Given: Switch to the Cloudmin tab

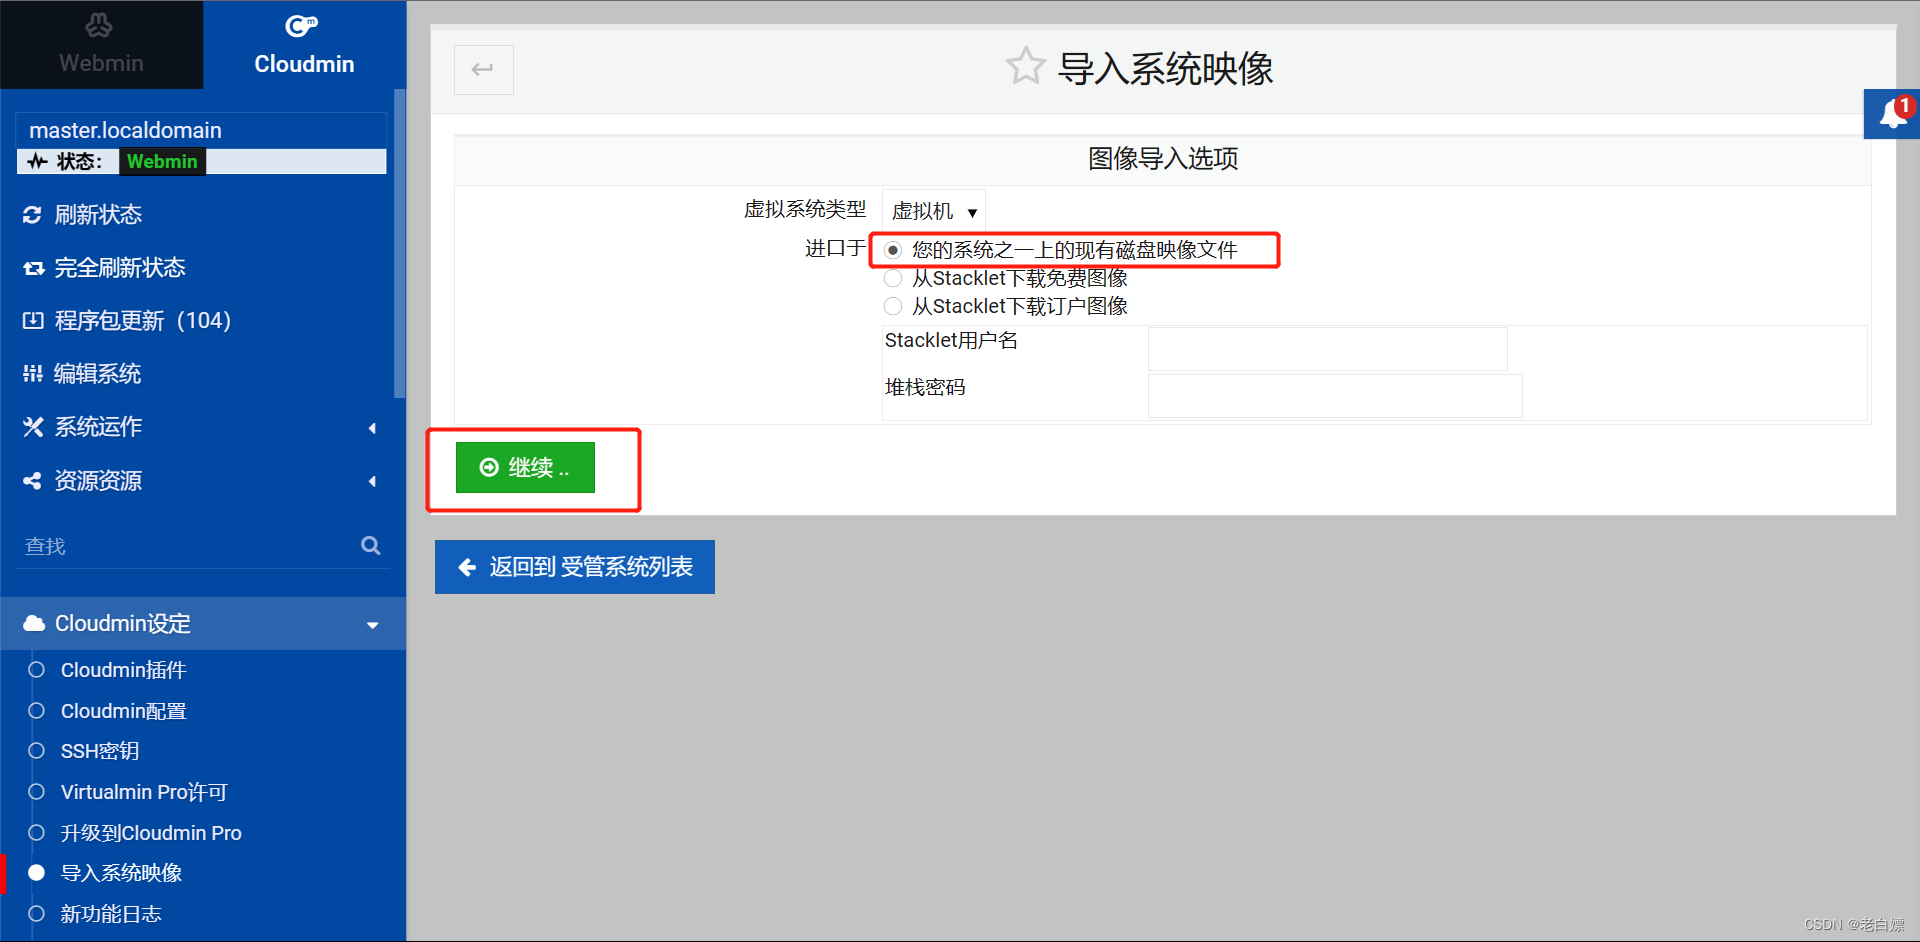Looking at the screenshot, I should click(304, 44).
